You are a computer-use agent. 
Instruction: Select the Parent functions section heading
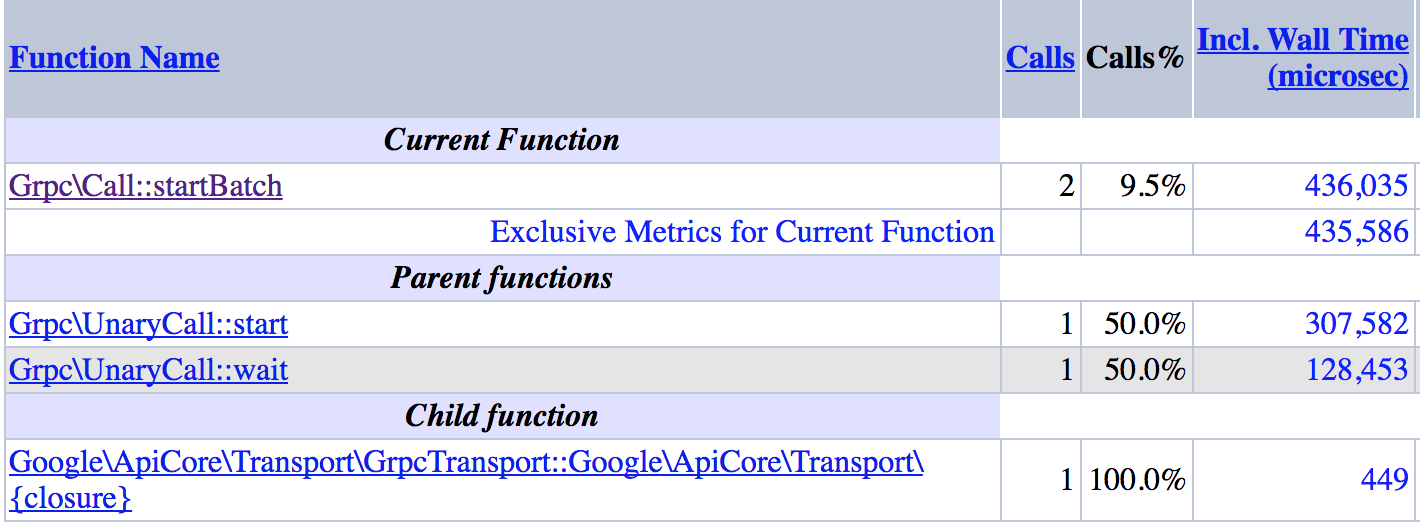point(502,278)
